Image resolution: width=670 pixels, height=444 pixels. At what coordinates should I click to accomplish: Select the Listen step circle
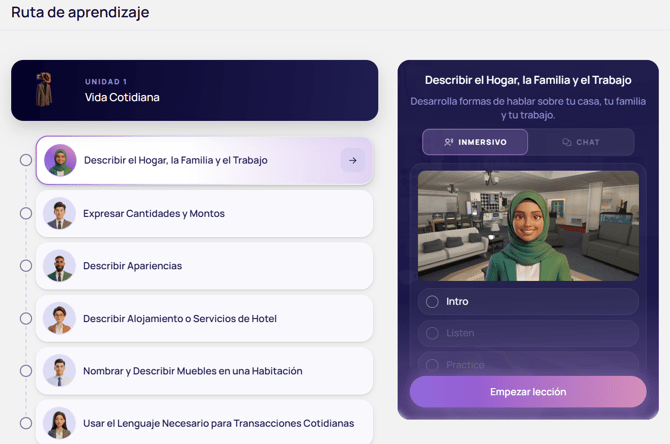click(x=432, y=333)
